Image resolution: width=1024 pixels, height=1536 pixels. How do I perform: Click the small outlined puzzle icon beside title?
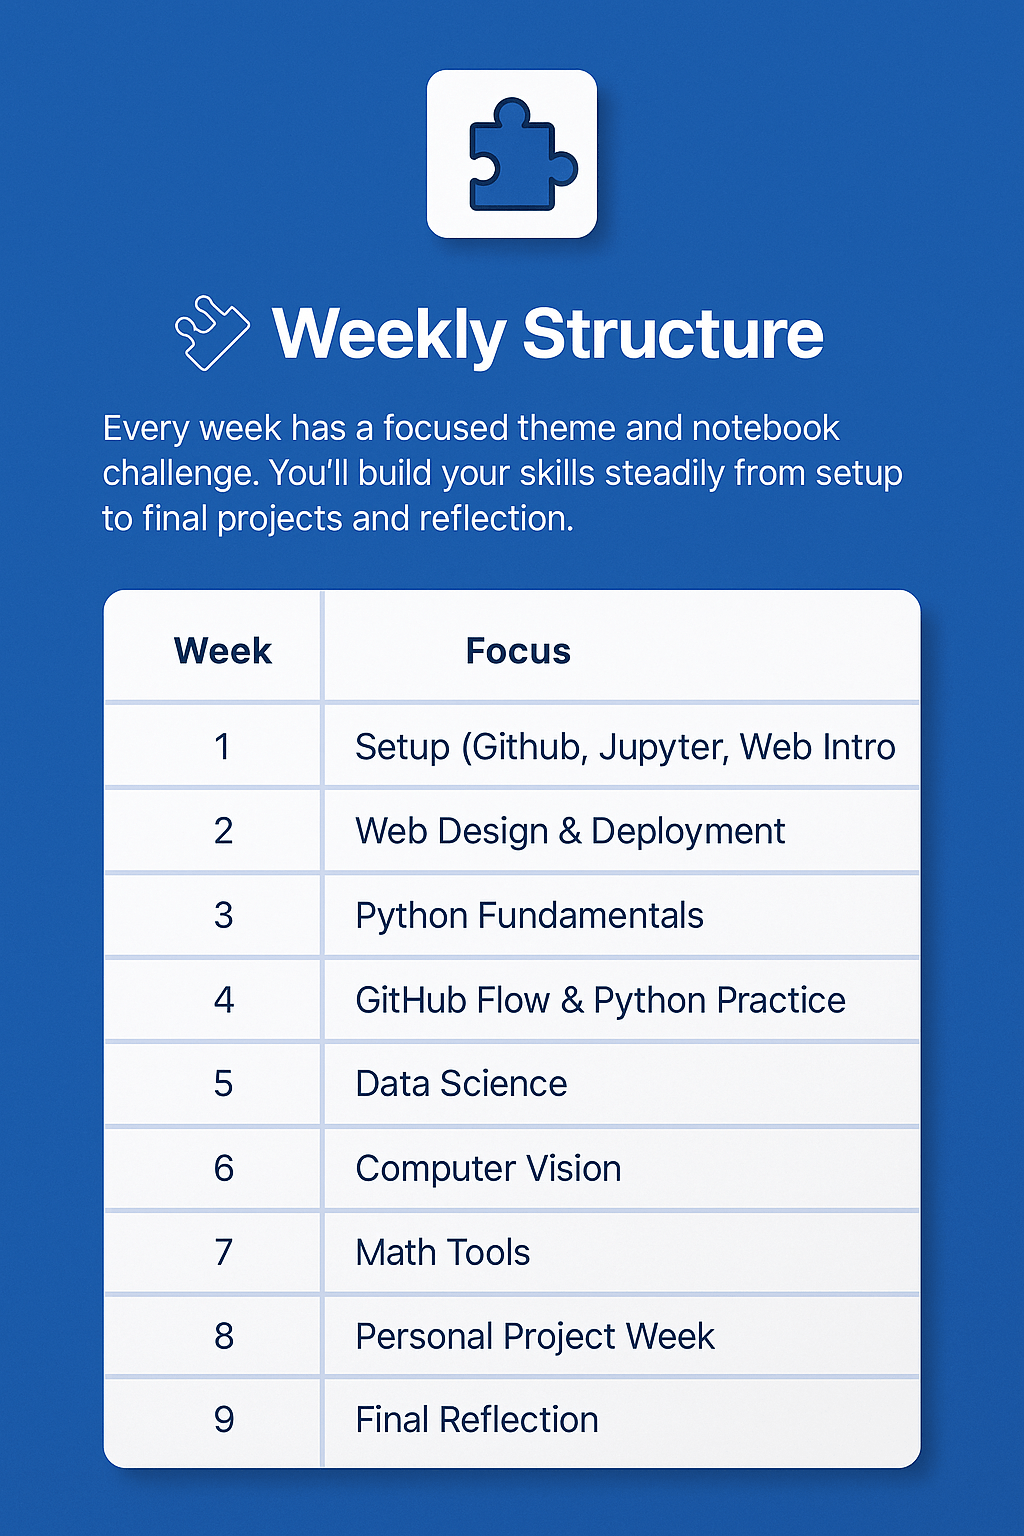pyautogui.click(x=211, y=333)
